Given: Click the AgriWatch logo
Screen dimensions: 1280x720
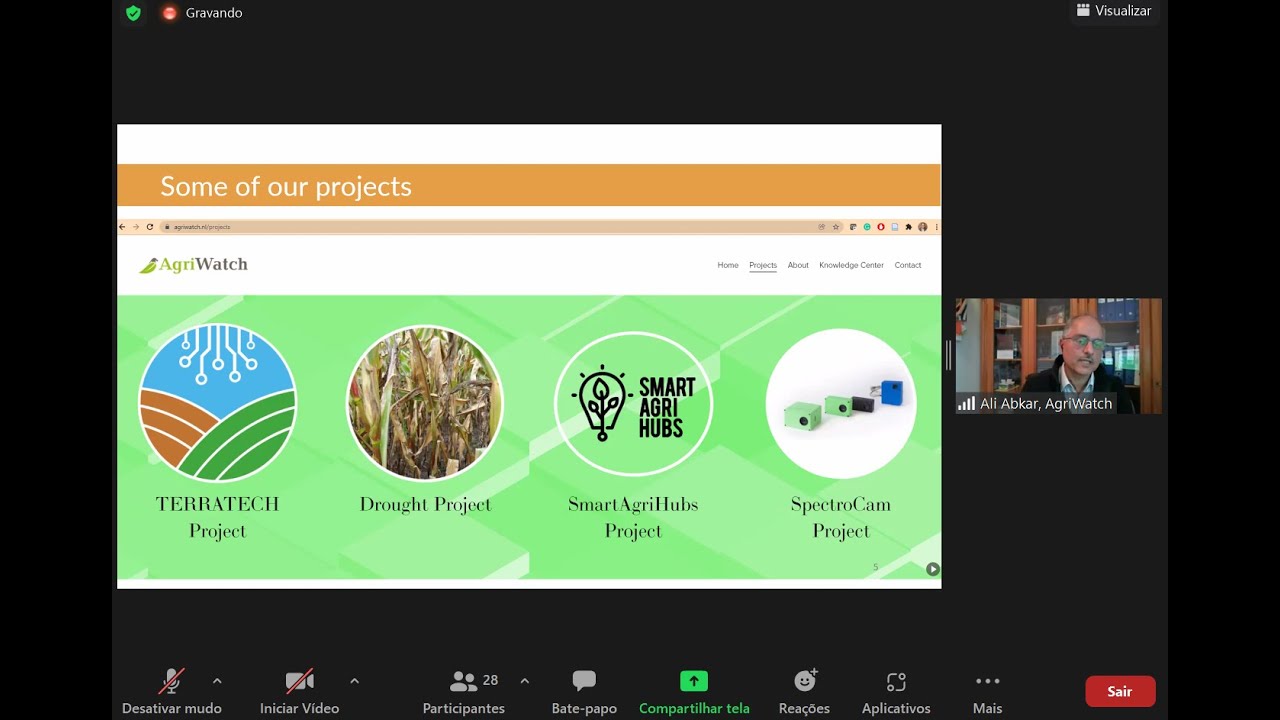Looking at the screenshot, I should tap(193, 265).
